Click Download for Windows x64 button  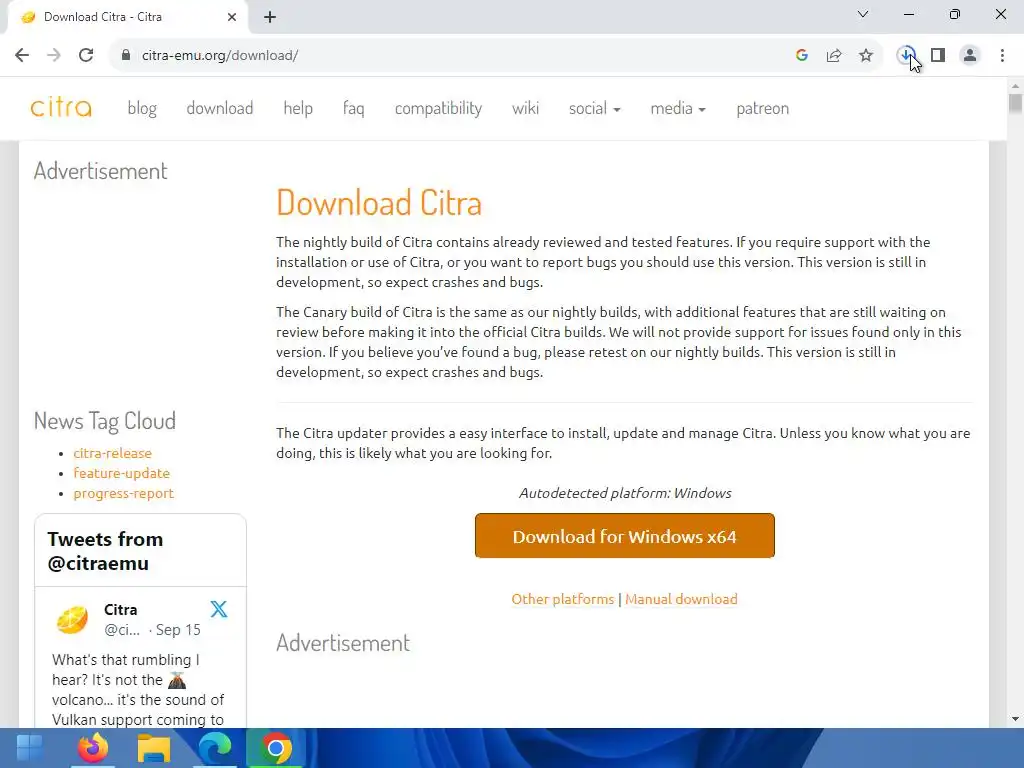(x=625, y=536)
